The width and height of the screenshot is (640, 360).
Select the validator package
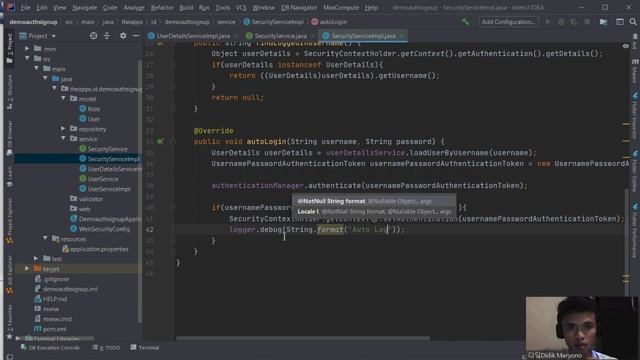click(91, 199)
